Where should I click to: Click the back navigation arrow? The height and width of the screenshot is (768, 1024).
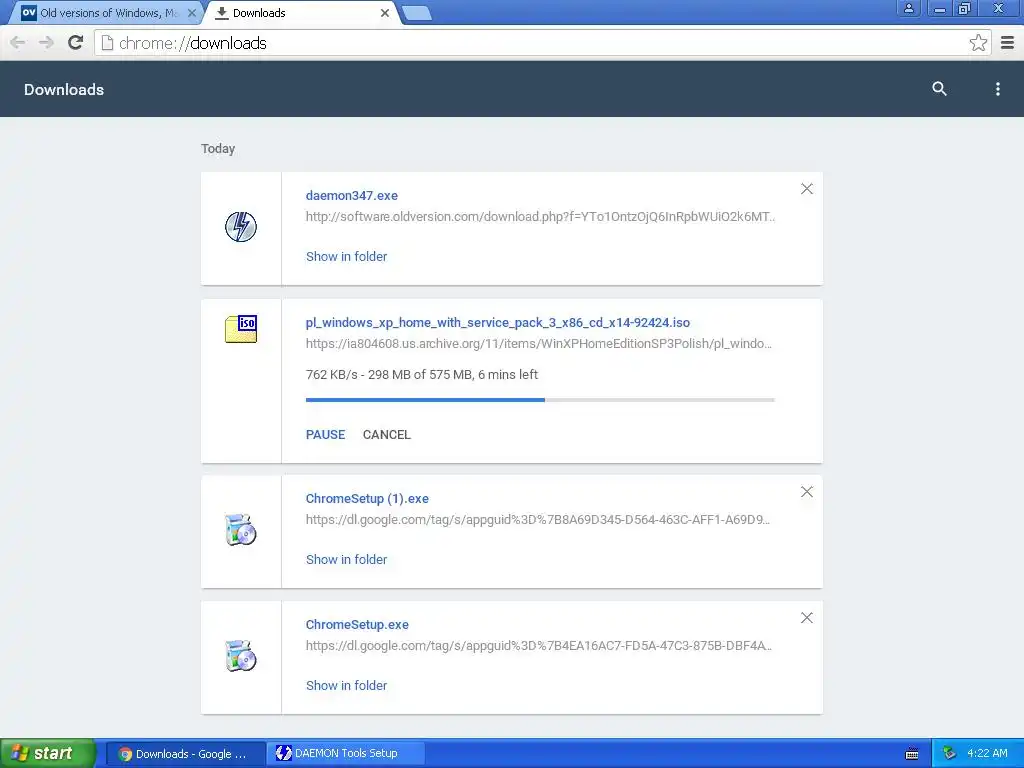[x=18, y=43]
